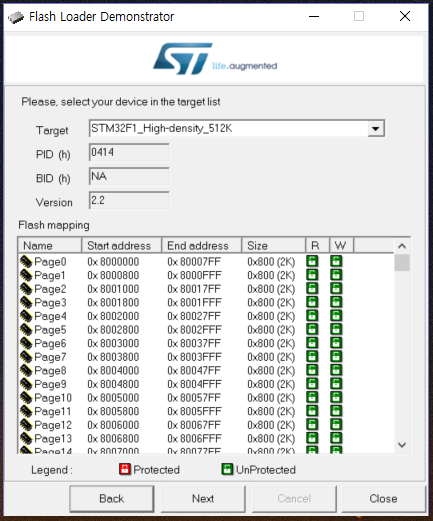Image resolution: width=433 pixels, height=521 pixels.
Task: Click the Start address column header
Action: point(122,246)
